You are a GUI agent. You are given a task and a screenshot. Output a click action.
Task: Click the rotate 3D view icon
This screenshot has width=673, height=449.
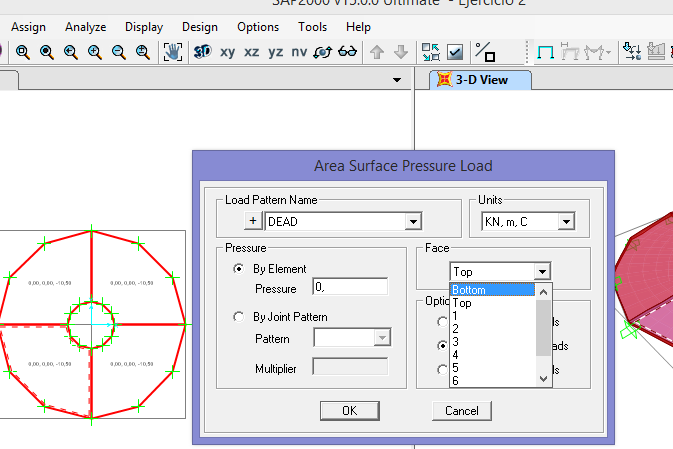(323, 52)
